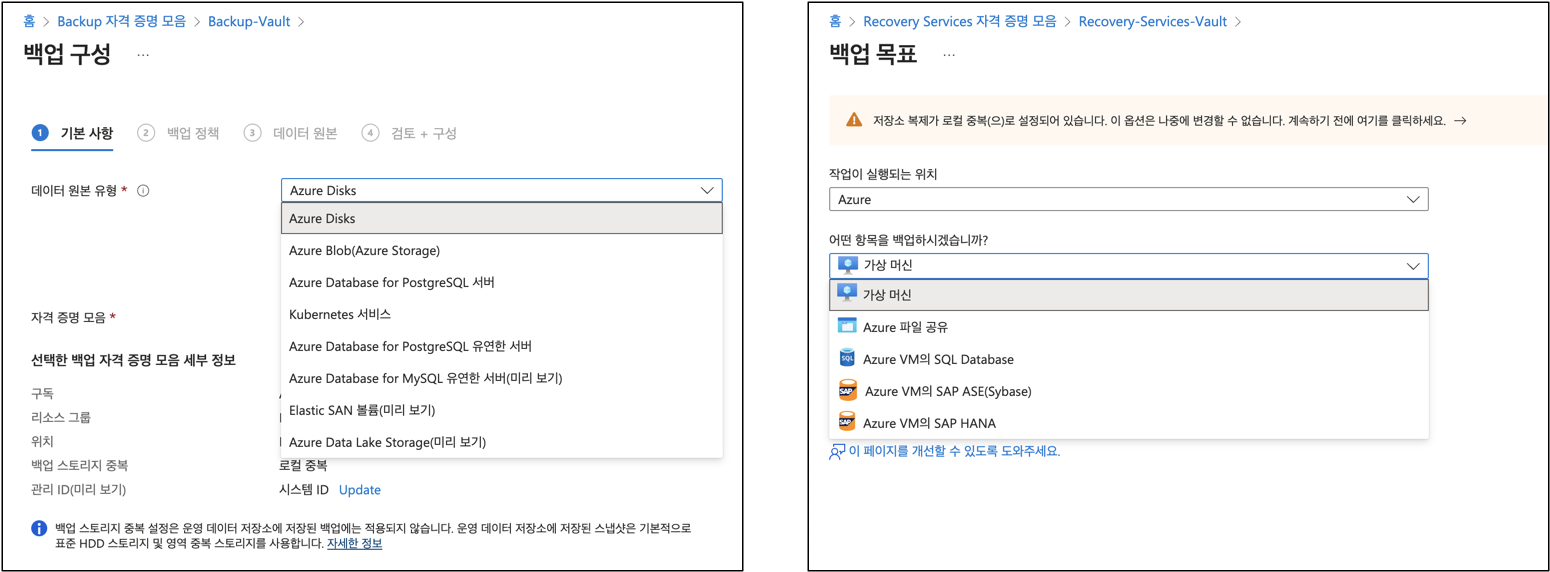Viewport: 1550px width, 572px height.
Task: Click the warning triangle icon in the banner
Action: (x=854, y=120)
